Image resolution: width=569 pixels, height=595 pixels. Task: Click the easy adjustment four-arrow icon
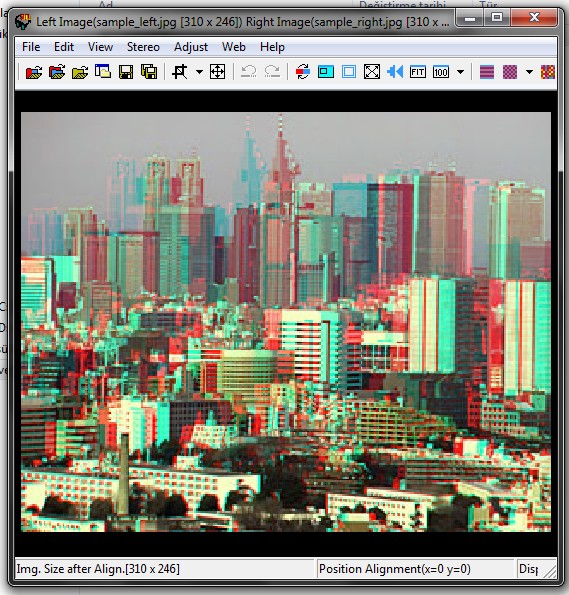coord(218,72)
